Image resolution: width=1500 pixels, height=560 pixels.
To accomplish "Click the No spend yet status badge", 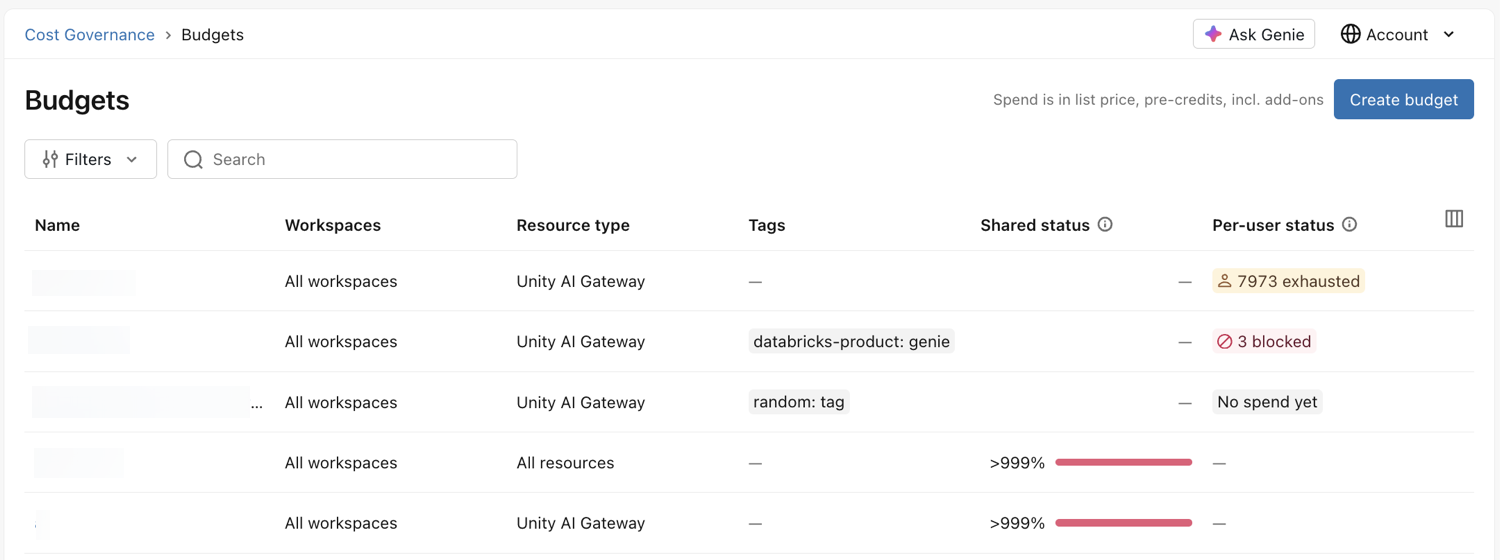I will pos(1267,402).
